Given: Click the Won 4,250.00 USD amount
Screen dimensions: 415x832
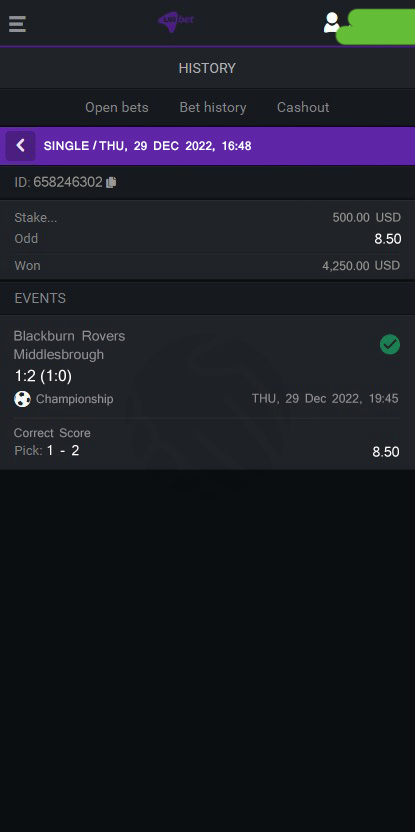Looking at the screenshot, I should point(361,266).
